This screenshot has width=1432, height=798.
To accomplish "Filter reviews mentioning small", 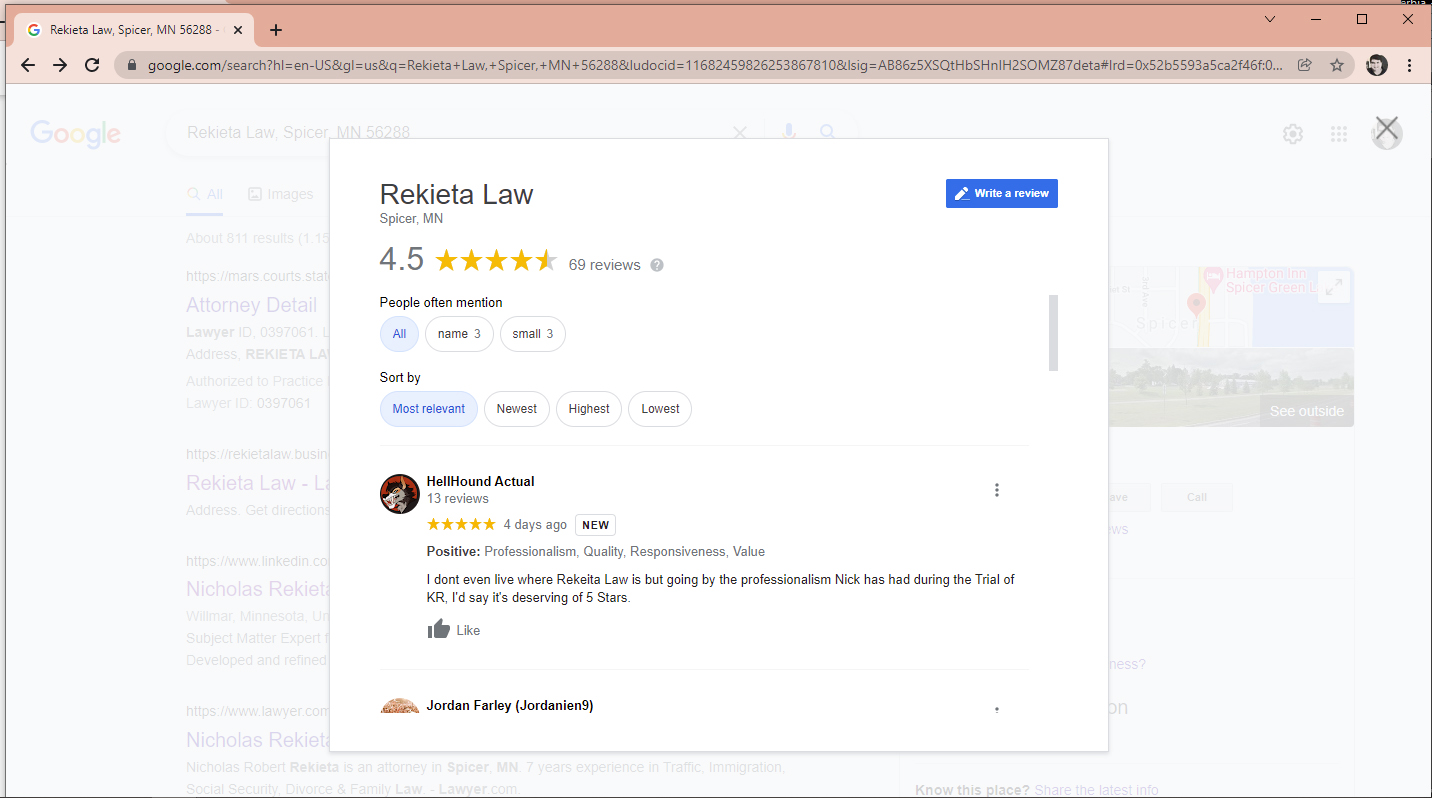I will pos(533,334).
